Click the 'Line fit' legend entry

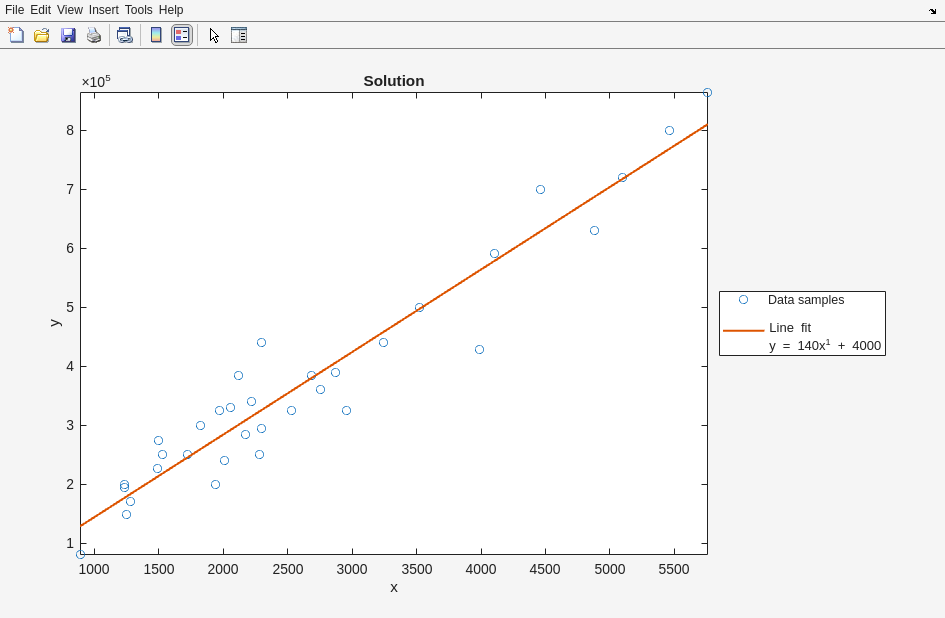[x=789, y=328]
